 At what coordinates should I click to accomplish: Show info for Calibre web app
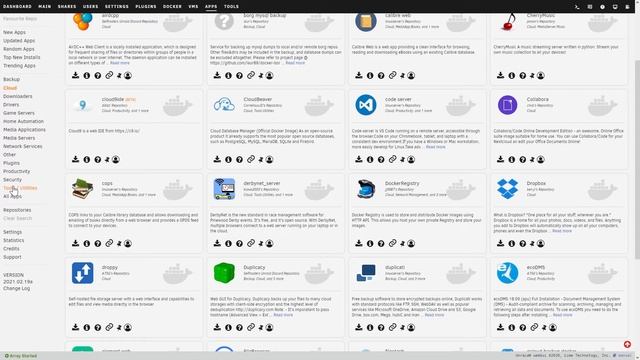(370, 75)
